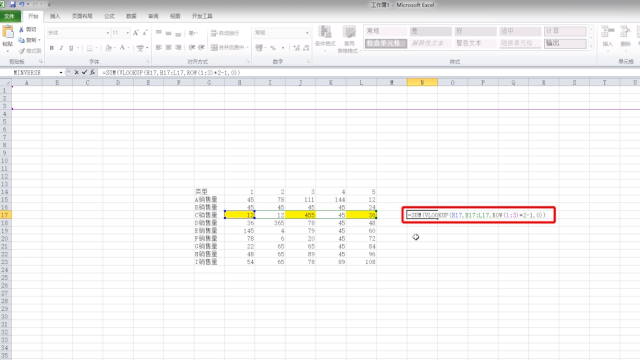640x360 pixels.
Task: Click the Cut scissors icon
Action: [21, 29]
